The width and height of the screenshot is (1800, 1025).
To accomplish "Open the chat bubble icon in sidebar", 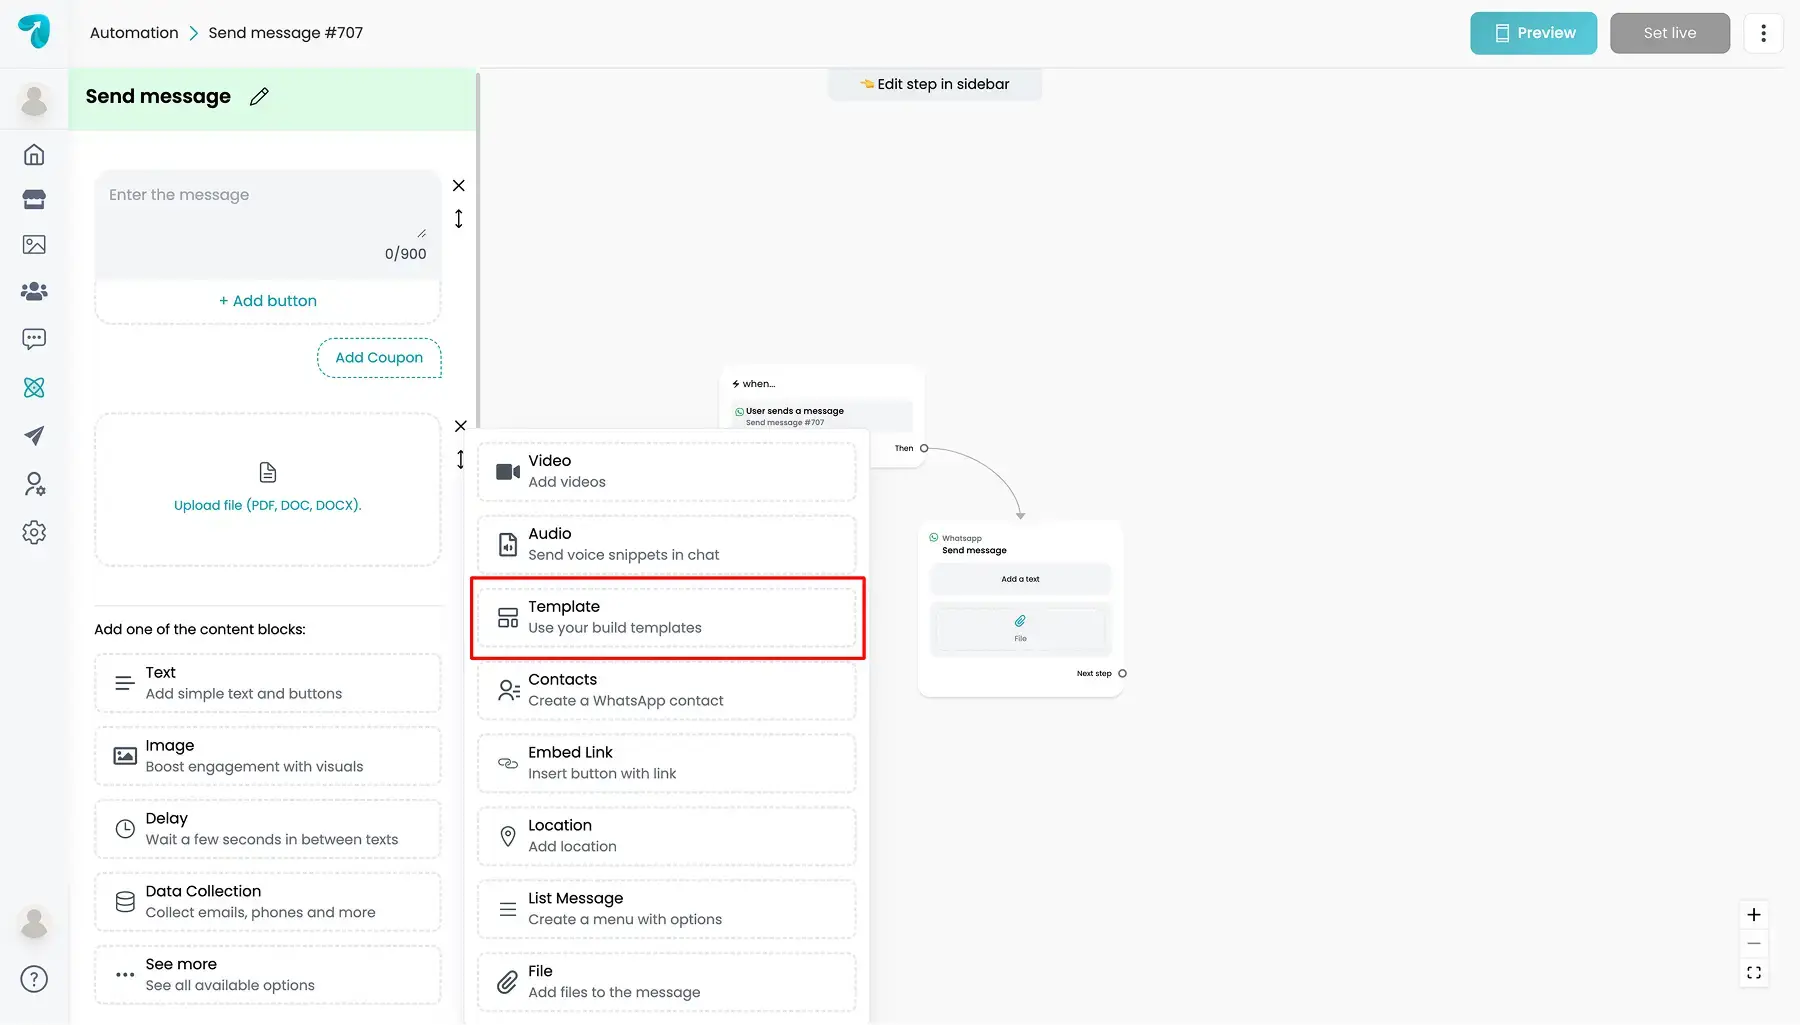I will tap(34, 339).
